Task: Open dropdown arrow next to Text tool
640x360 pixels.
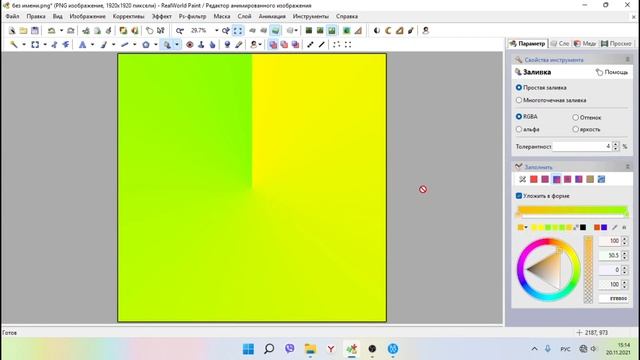Action: [x=93, y=44]
